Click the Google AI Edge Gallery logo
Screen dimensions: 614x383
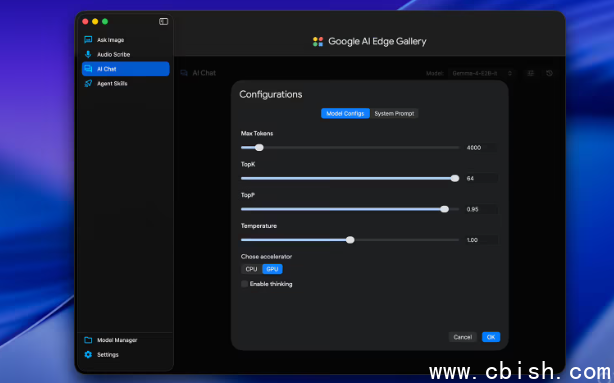click(x=318, y=42)
